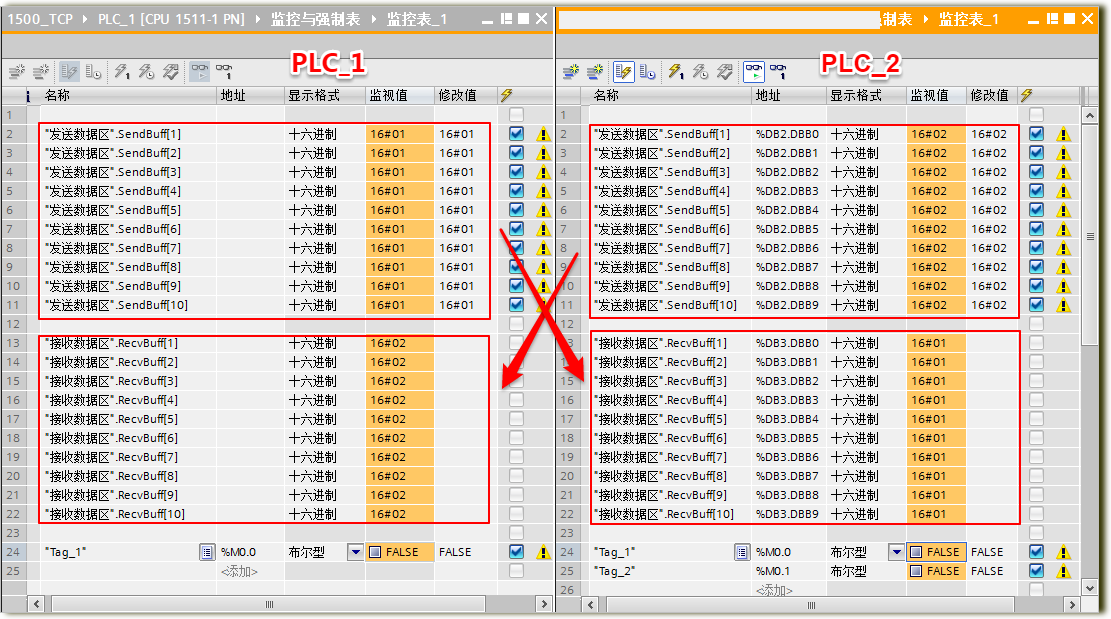Click Enable peripheral outputs icon in PLC_1
1111x619 pixels.
[x=170, y=71]
